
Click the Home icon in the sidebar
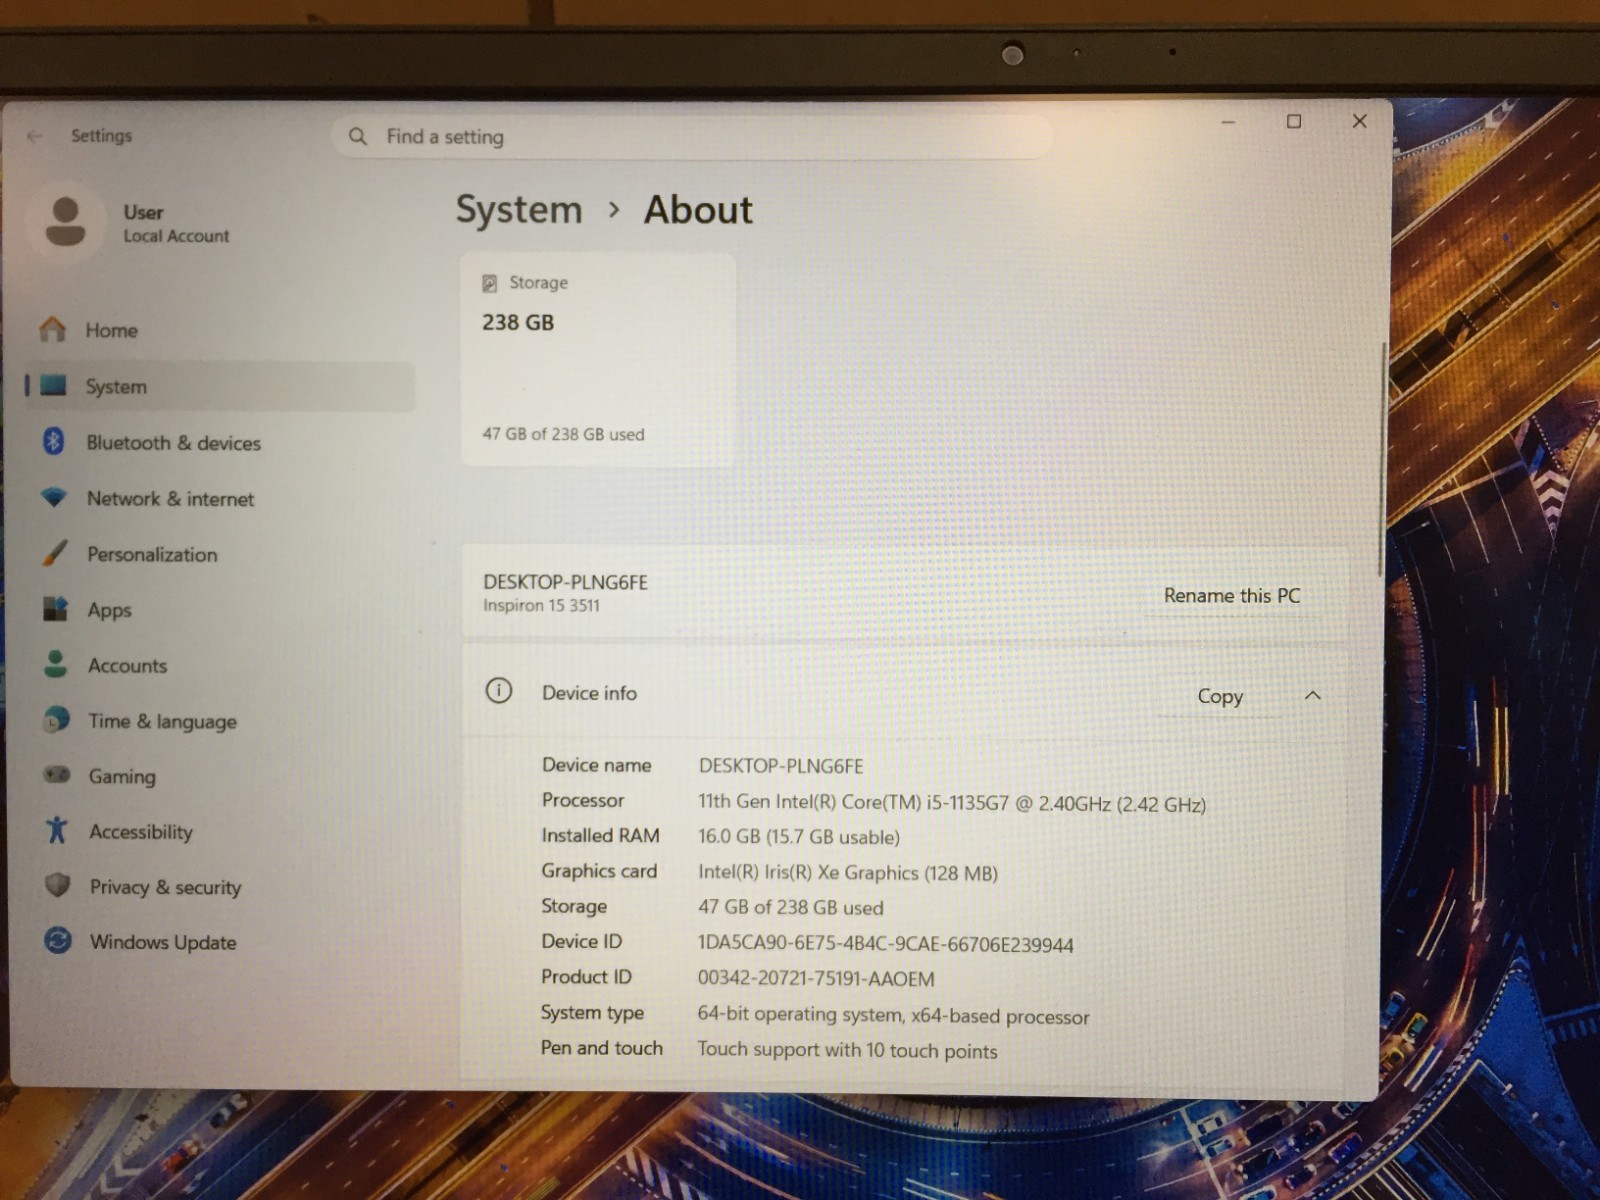[x=52, y=329]
